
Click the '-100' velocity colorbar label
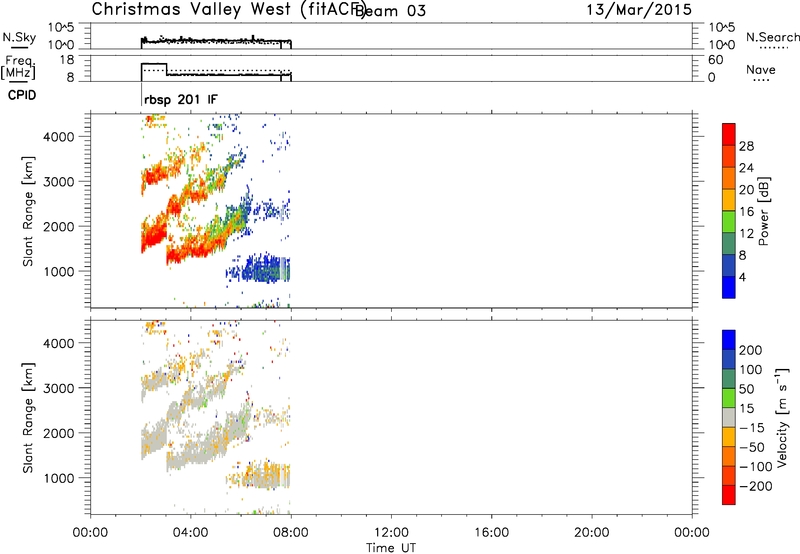(756, 467)
